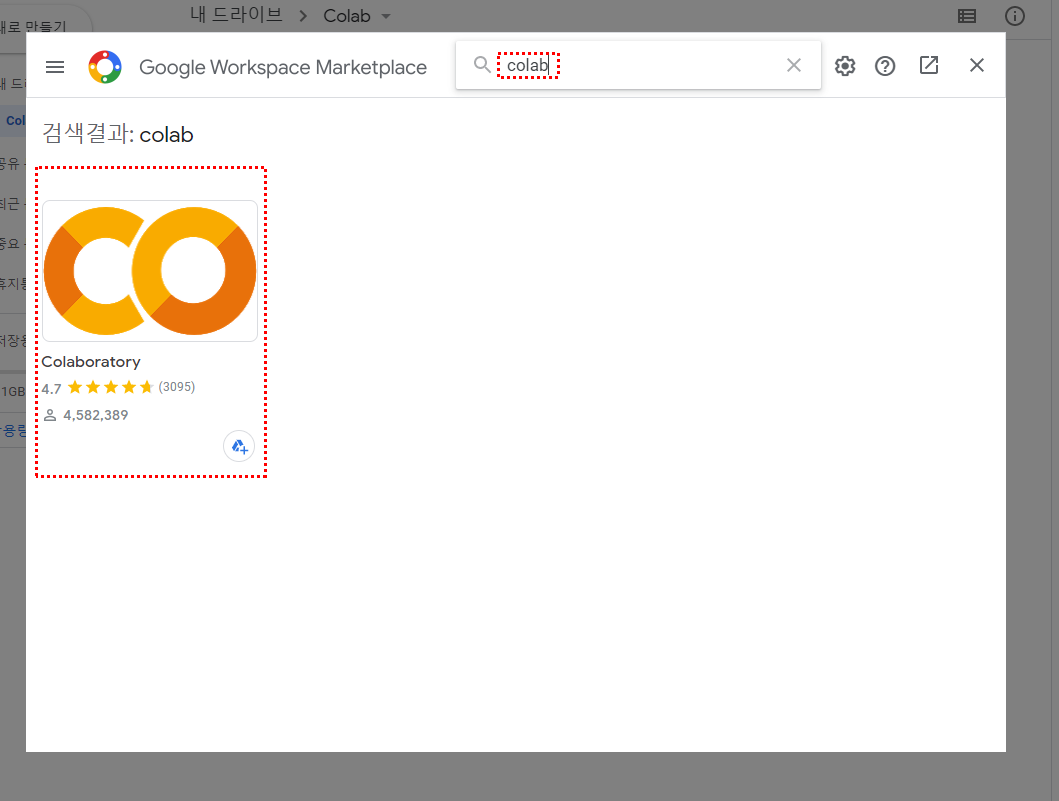Image resolution: width=1059 pixels, height=801 pixels.
Task: Click the 4,582,389 user count
Action: [96, 415]
